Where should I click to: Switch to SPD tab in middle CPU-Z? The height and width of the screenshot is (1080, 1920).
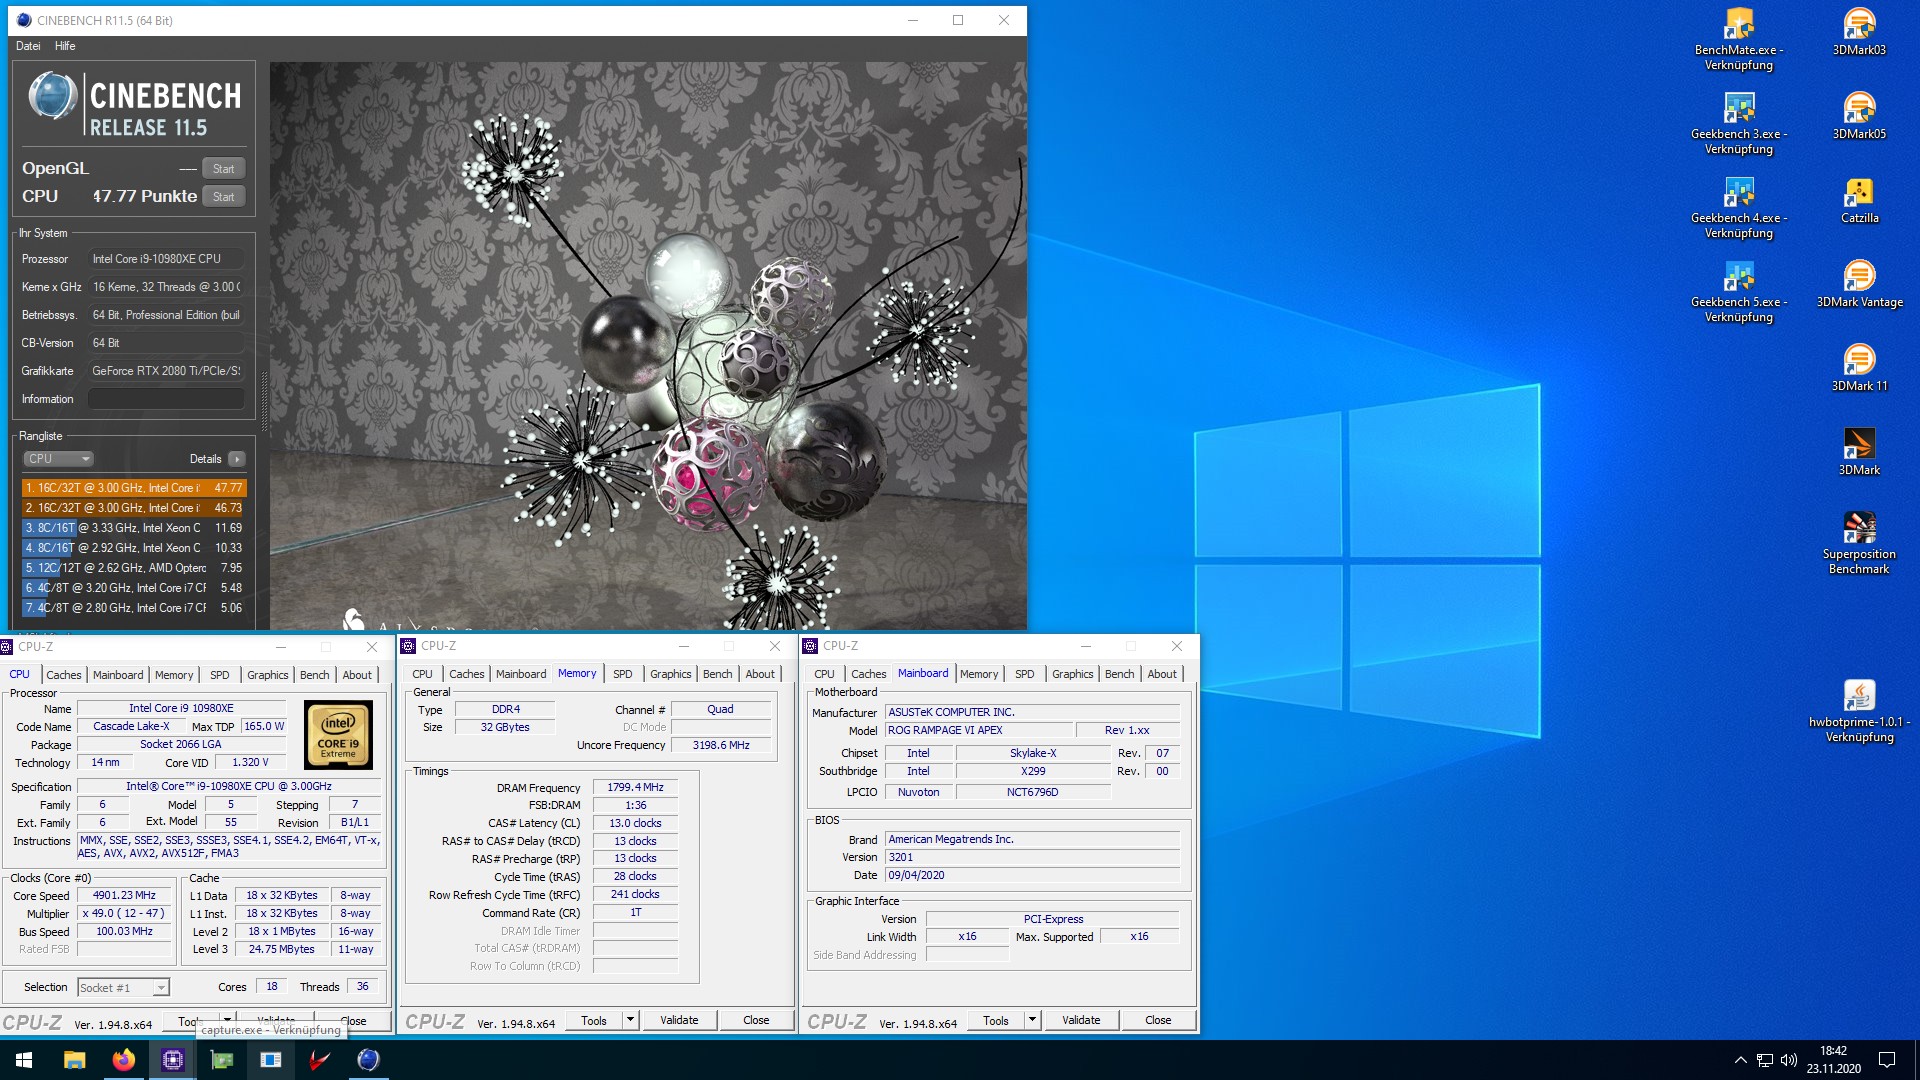(x=622, y=674)
